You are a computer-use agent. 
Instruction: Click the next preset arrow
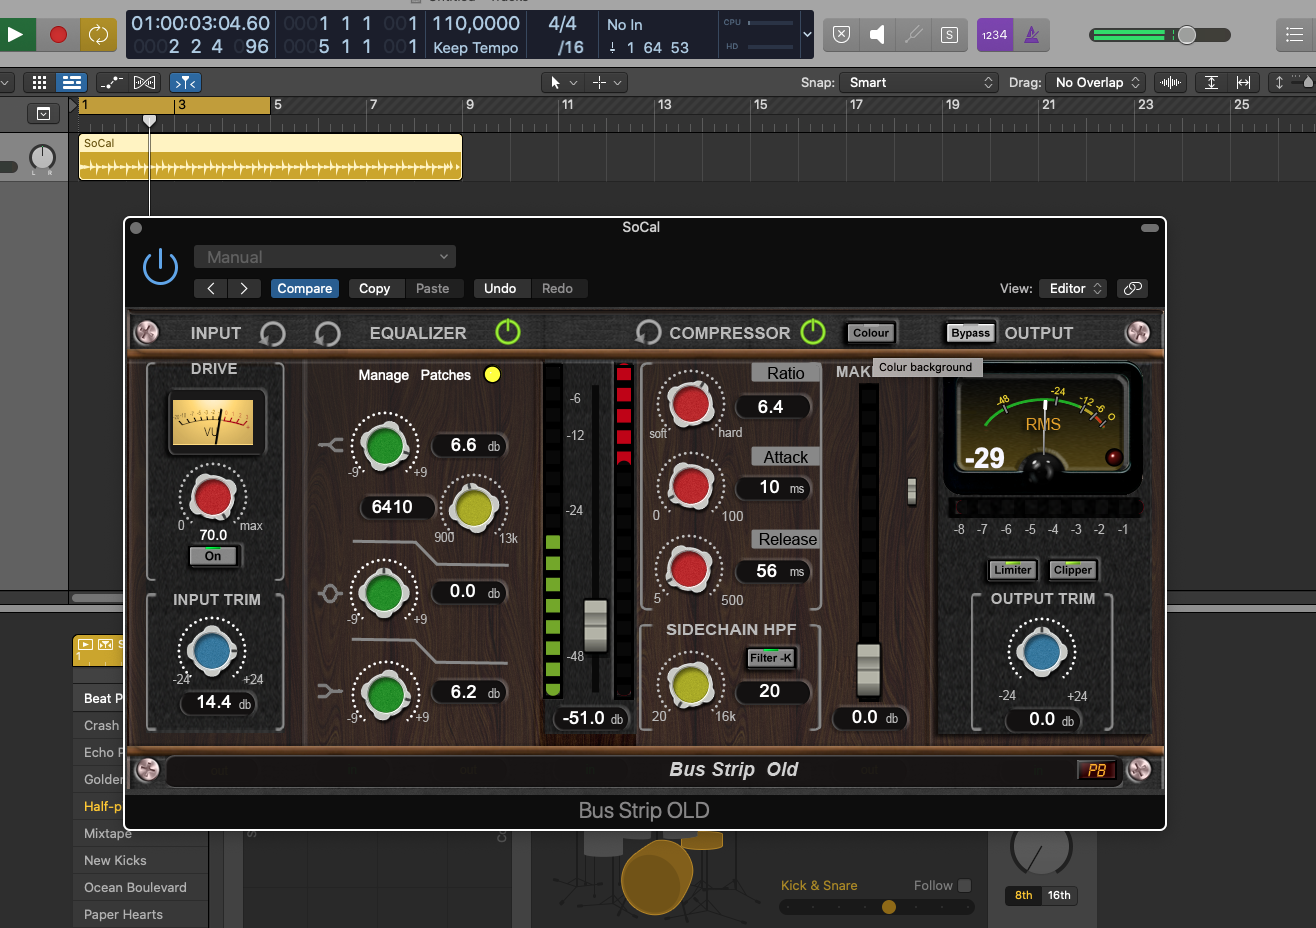click(244, 288)
